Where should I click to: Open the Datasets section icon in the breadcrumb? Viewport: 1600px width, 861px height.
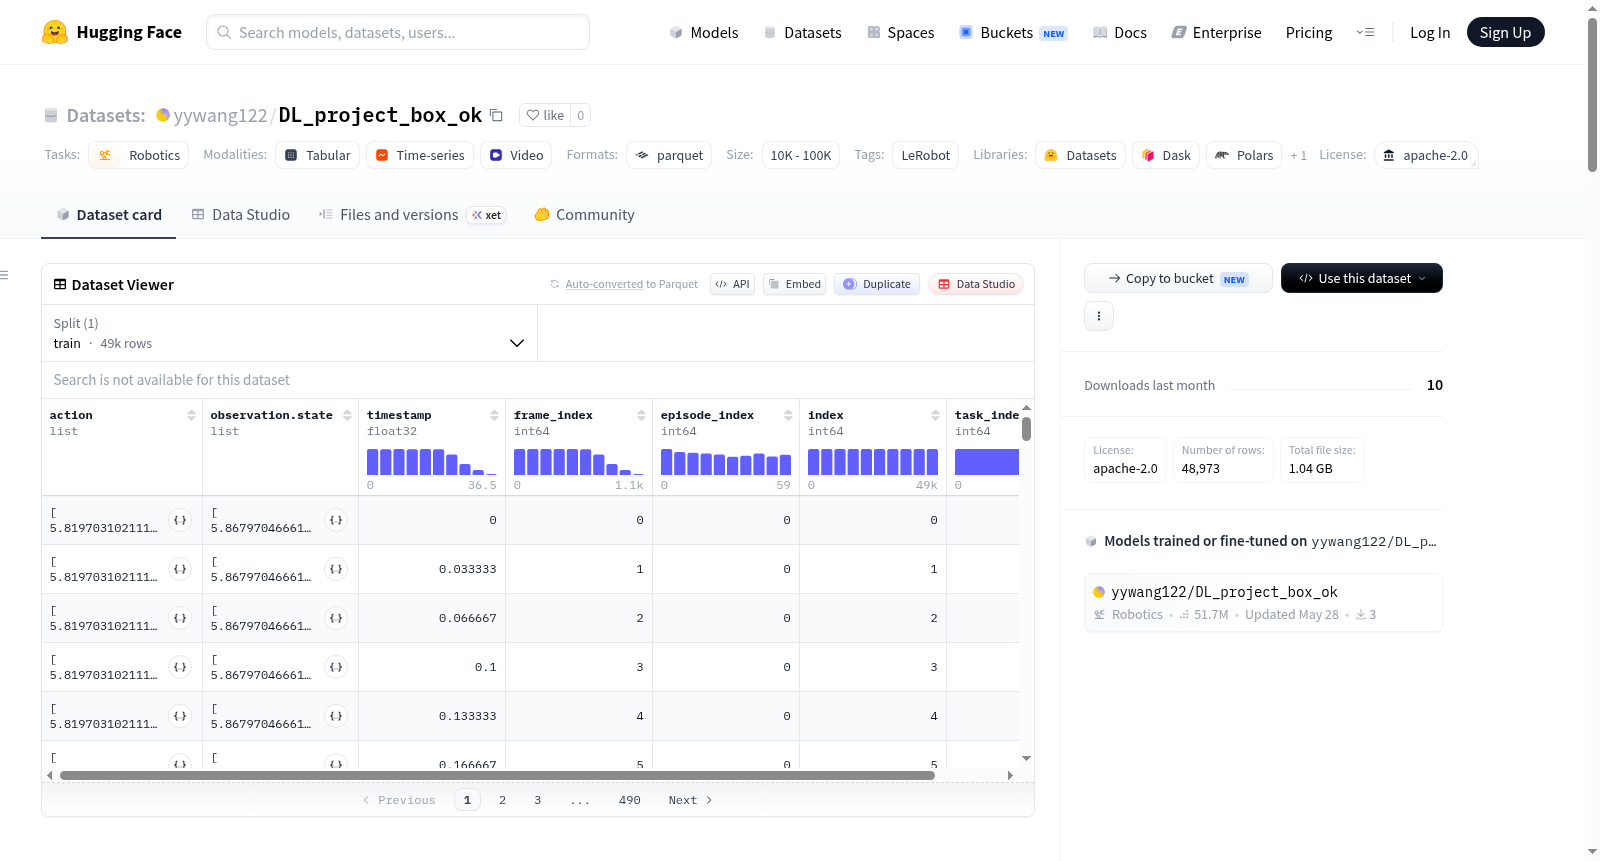51,115
